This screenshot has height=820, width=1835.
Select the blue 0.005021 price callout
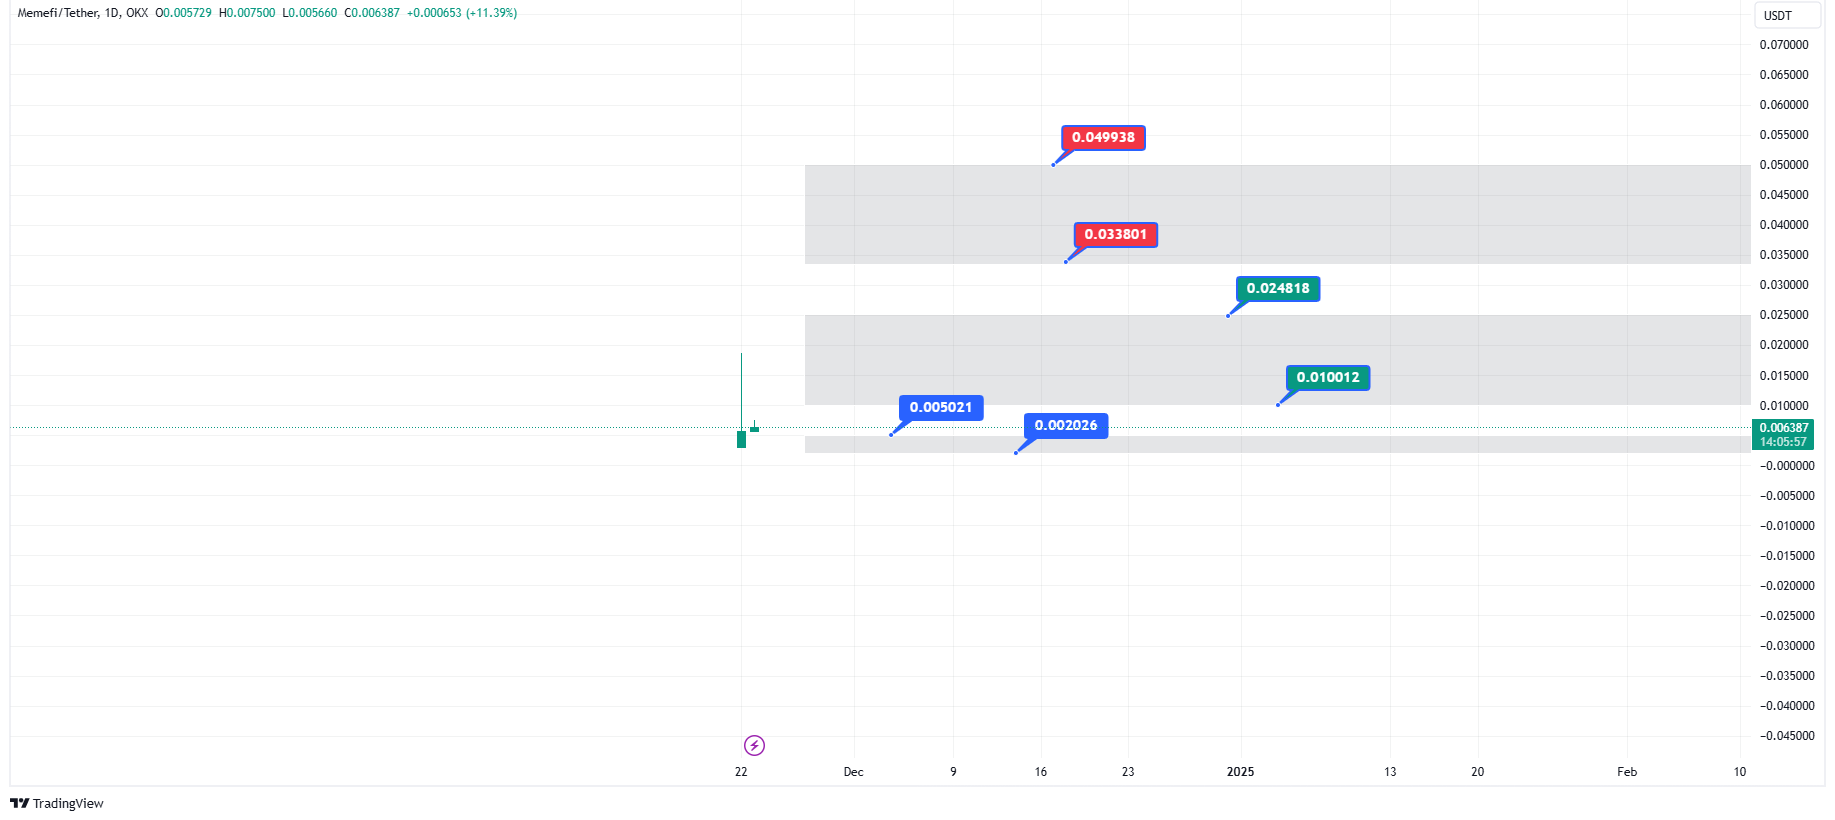[940, 408]
